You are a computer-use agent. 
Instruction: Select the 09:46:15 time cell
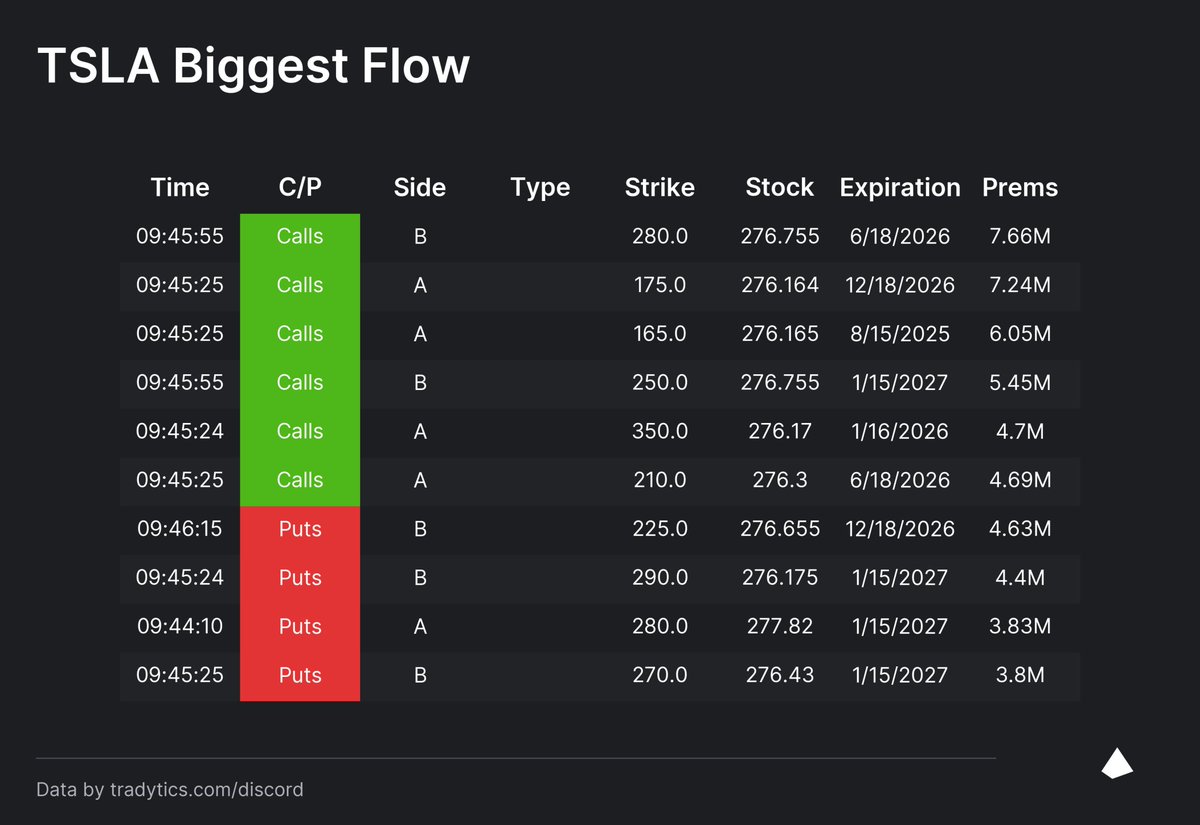180,529
